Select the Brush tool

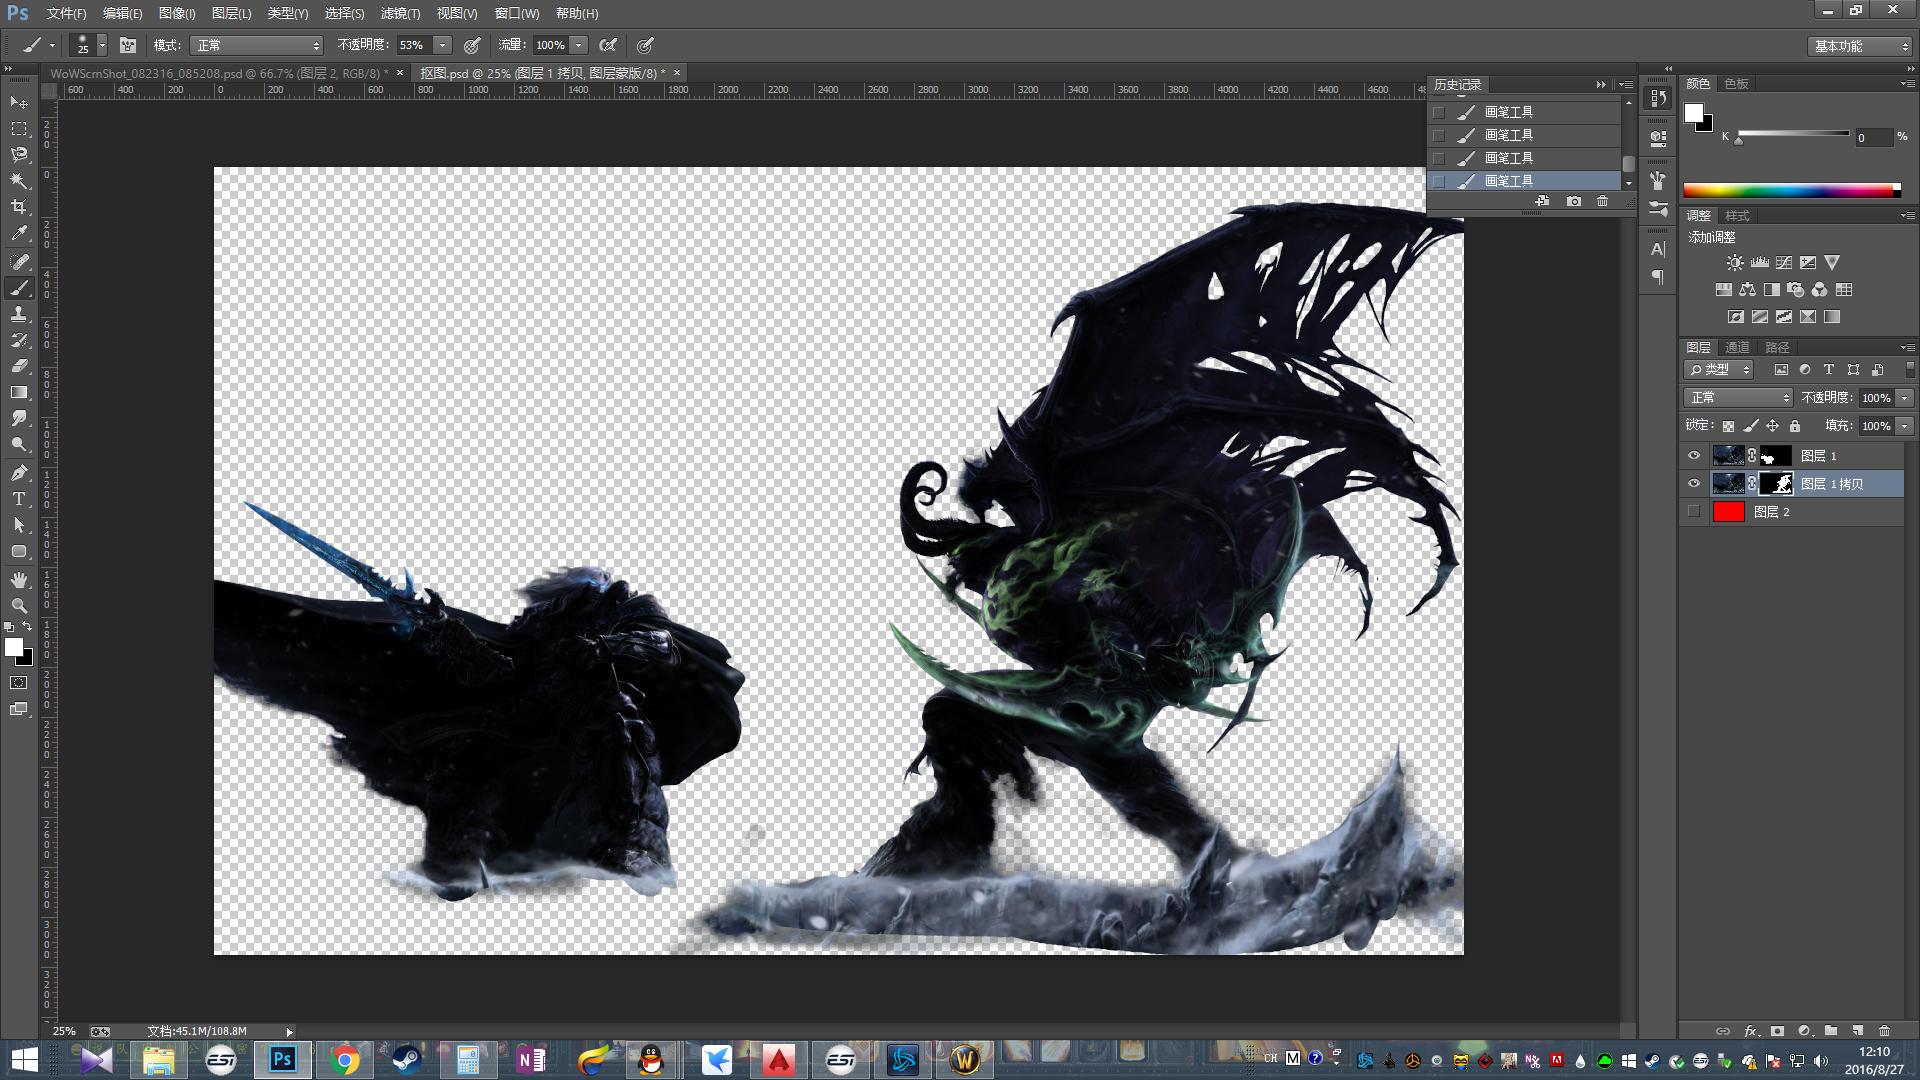[x=19, y=288]
